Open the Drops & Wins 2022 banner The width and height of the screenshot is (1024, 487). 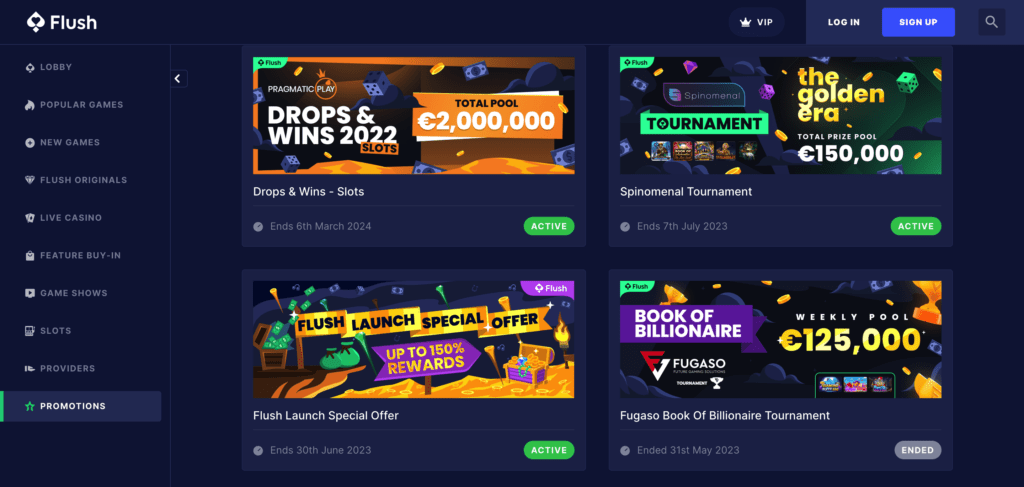(414, 116)
